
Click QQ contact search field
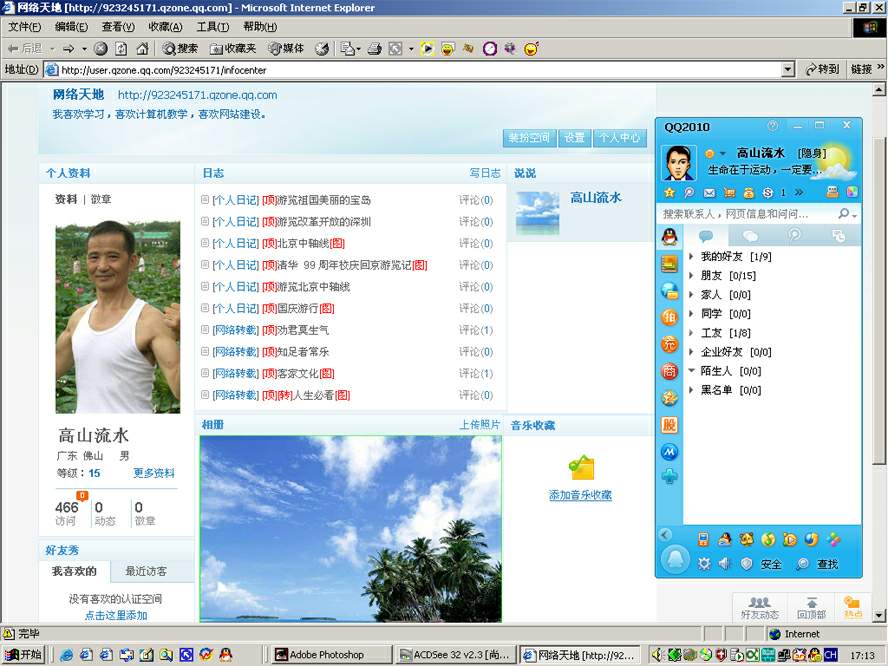[748, 214]
